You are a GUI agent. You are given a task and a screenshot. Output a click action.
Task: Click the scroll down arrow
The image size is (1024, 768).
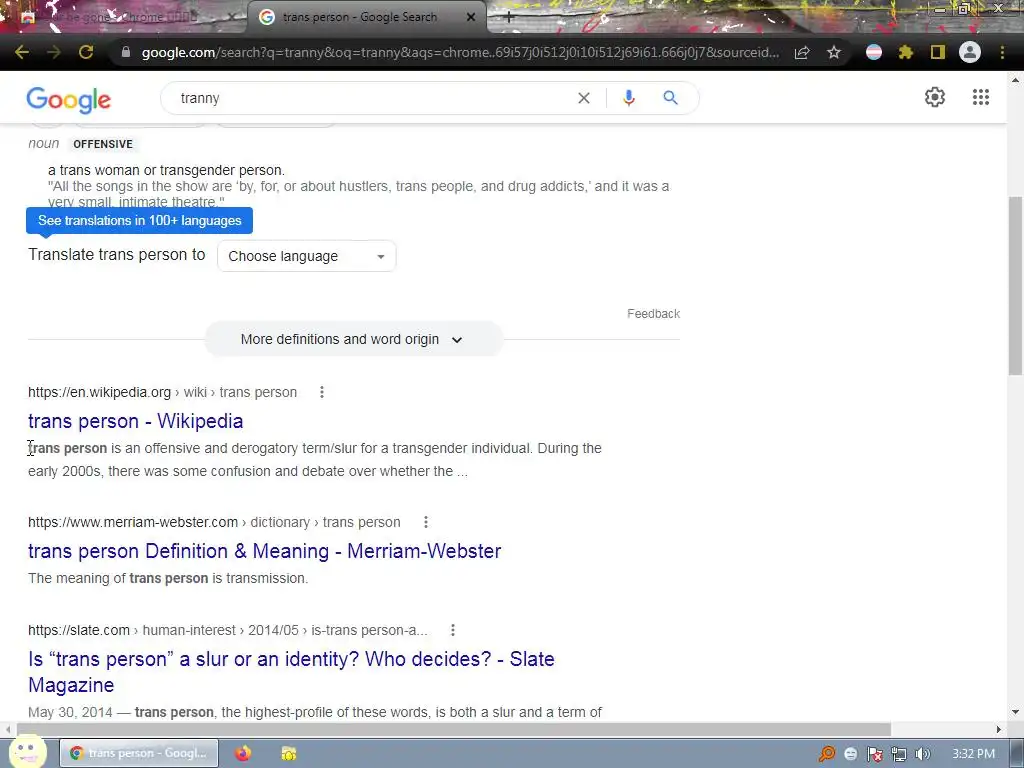pos(1015,712)
